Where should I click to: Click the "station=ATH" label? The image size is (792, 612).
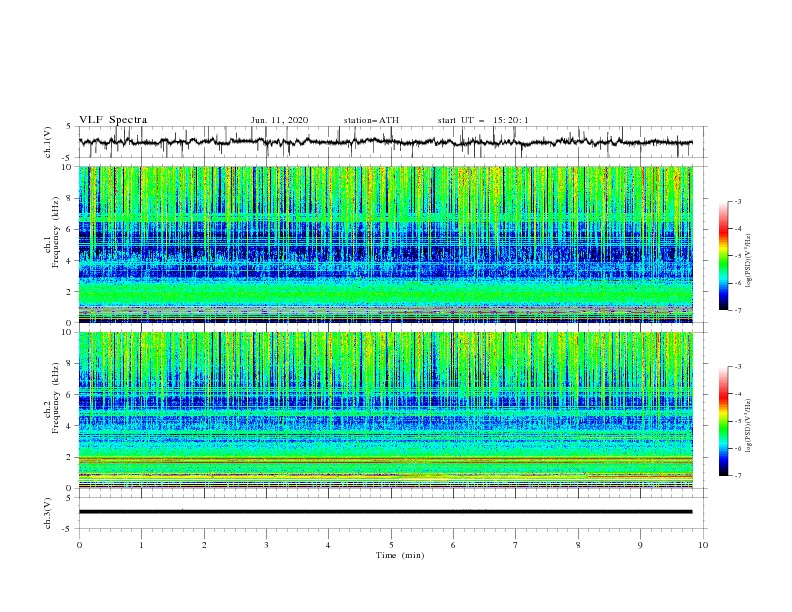[x=371, y=120]
